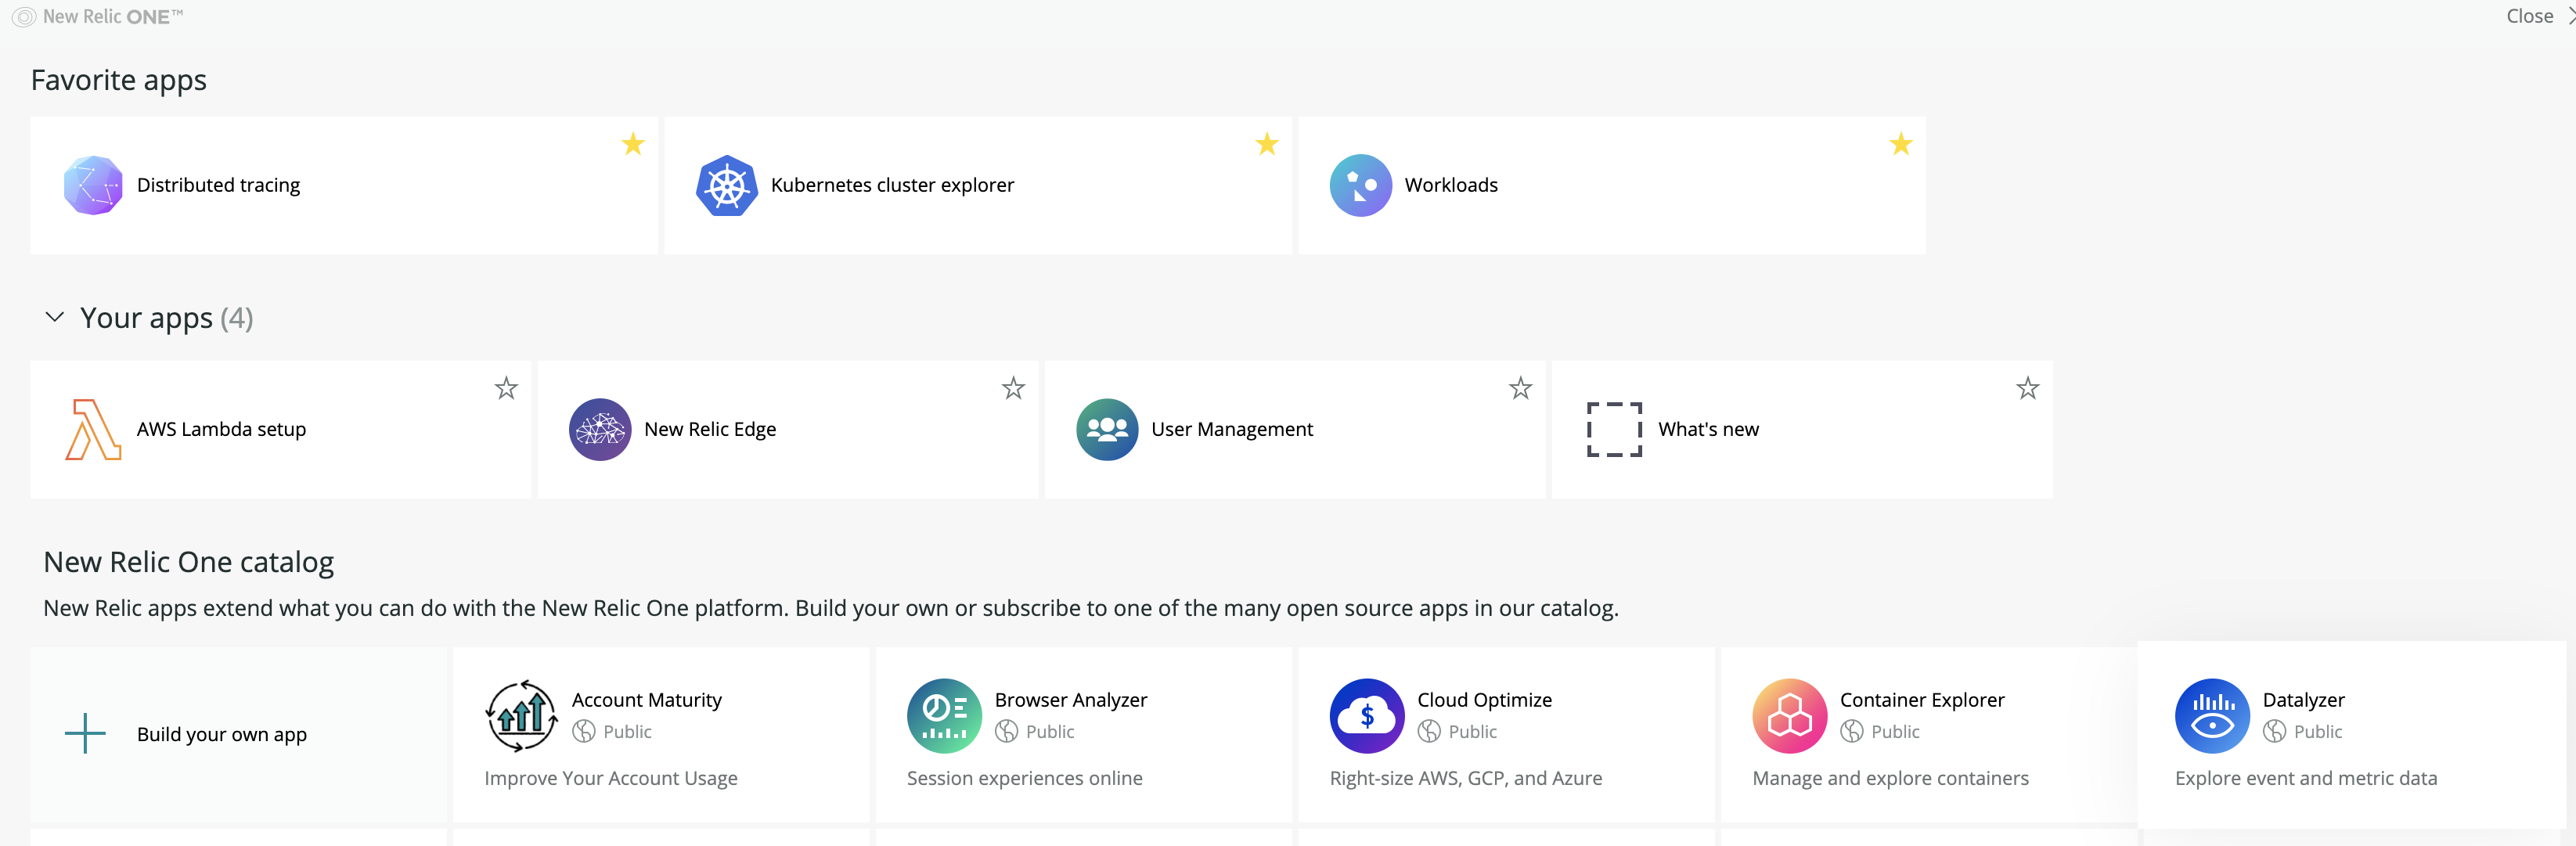2576x846 pixels.
Task: Favorite AWS Lambda setup with its star
Action: (506, 388)
